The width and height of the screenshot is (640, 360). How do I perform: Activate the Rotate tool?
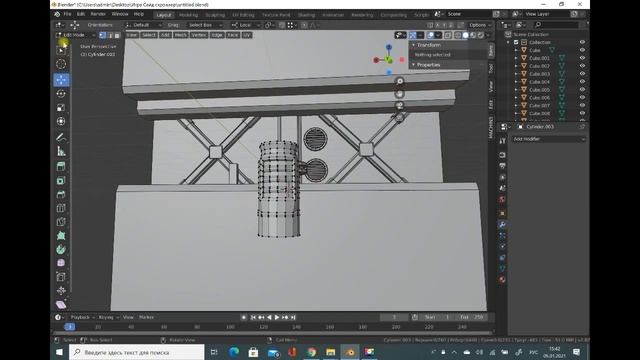(x=61, y=94)
